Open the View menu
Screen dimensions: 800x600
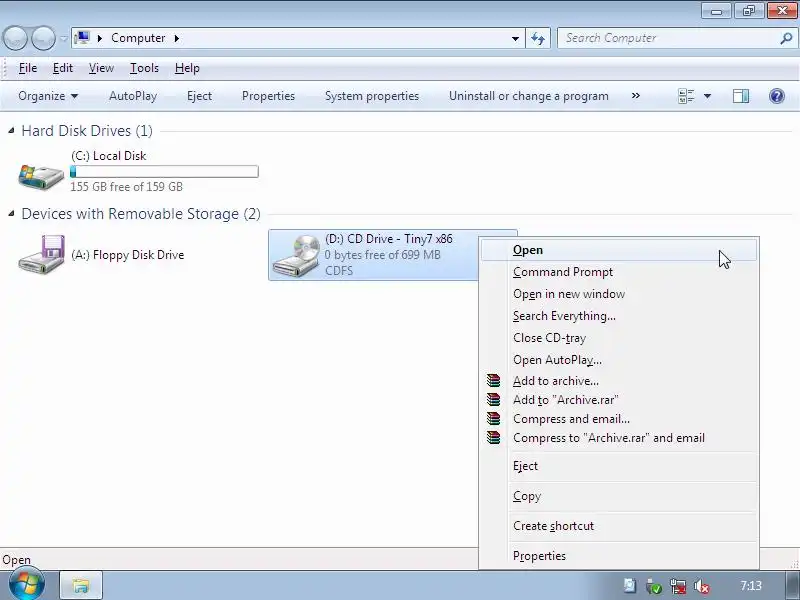tap(101, 68)
